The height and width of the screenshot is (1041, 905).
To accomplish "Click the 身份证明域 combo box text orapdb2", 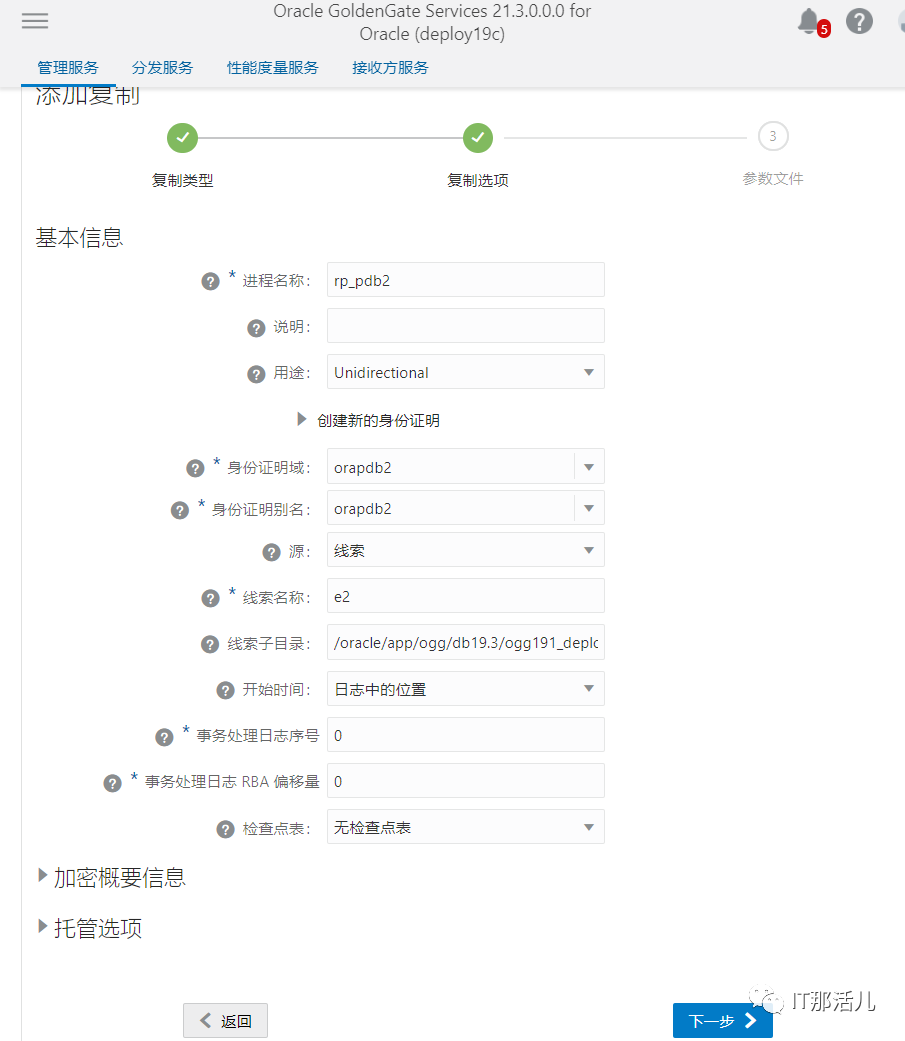I will coord(363,467).
